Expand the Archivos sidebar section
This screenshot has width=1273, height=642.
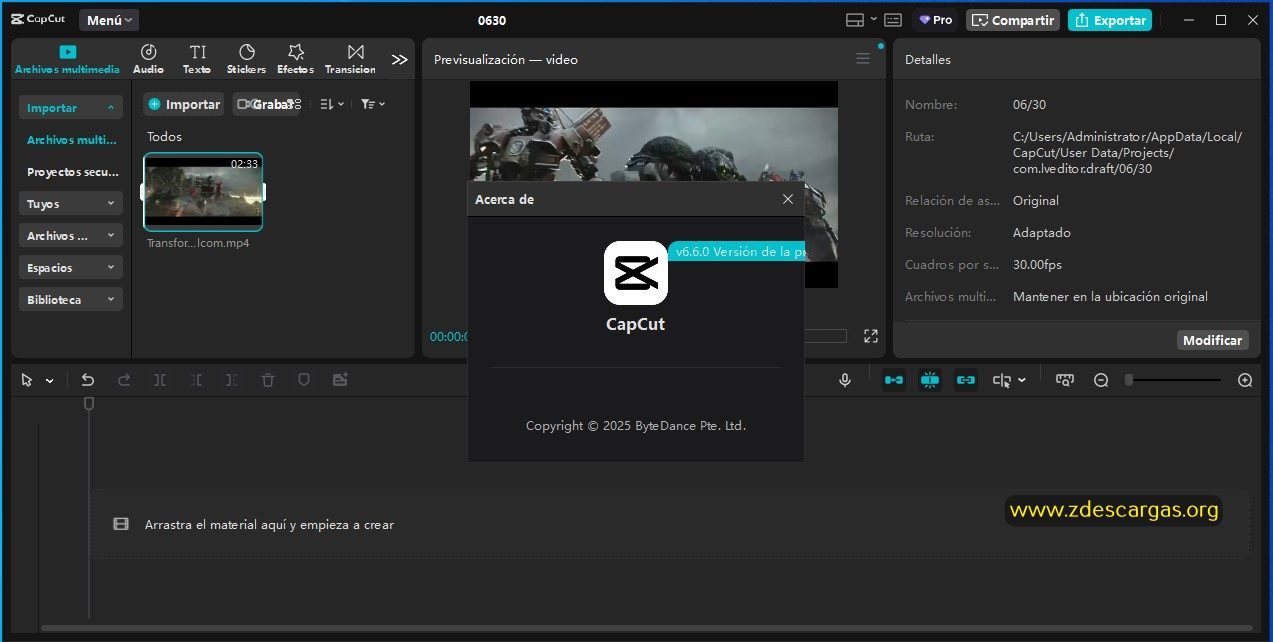(x=71, y=235)
